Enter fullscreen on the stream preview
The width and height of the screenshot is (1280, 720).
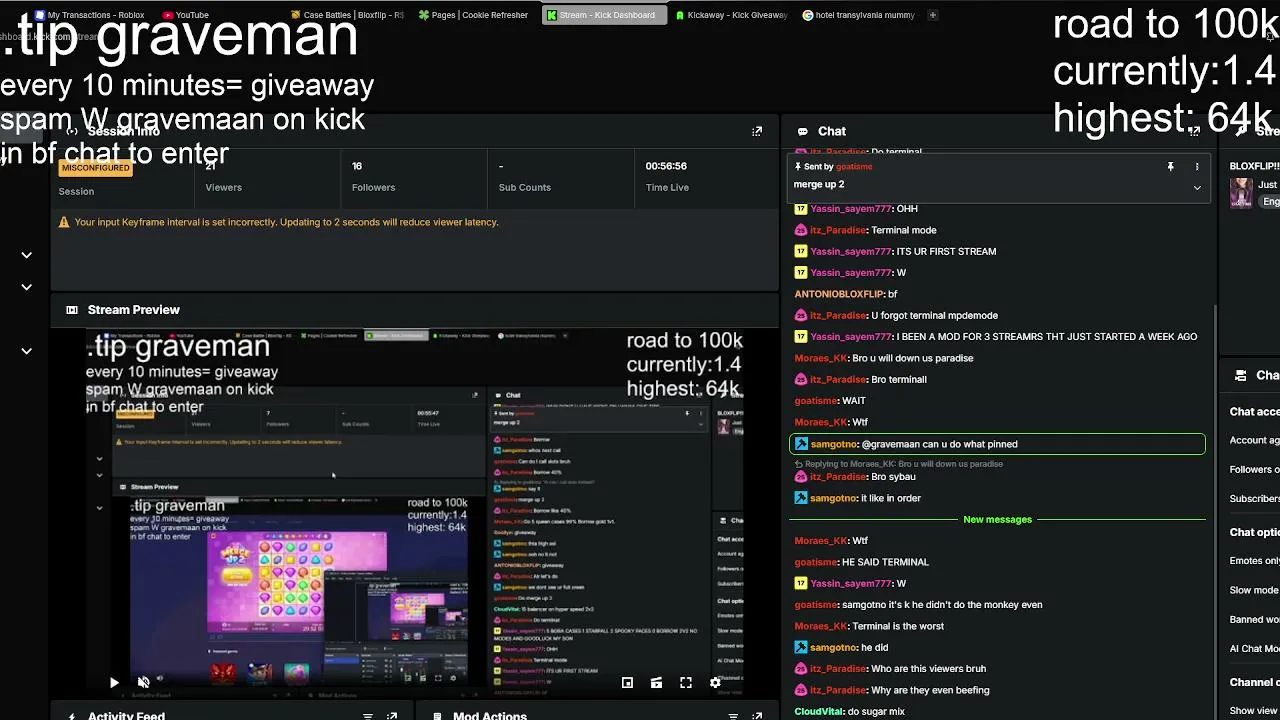686,683
